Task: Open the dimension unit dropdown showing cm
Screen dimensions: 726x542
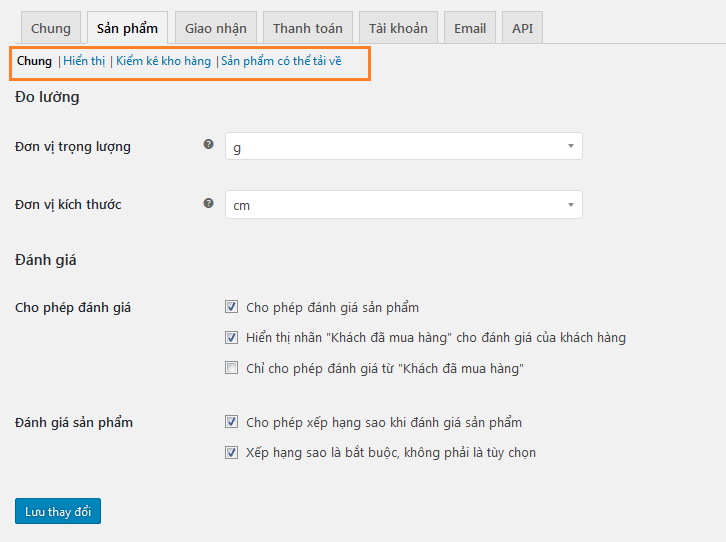Action: tap(403, 205)
